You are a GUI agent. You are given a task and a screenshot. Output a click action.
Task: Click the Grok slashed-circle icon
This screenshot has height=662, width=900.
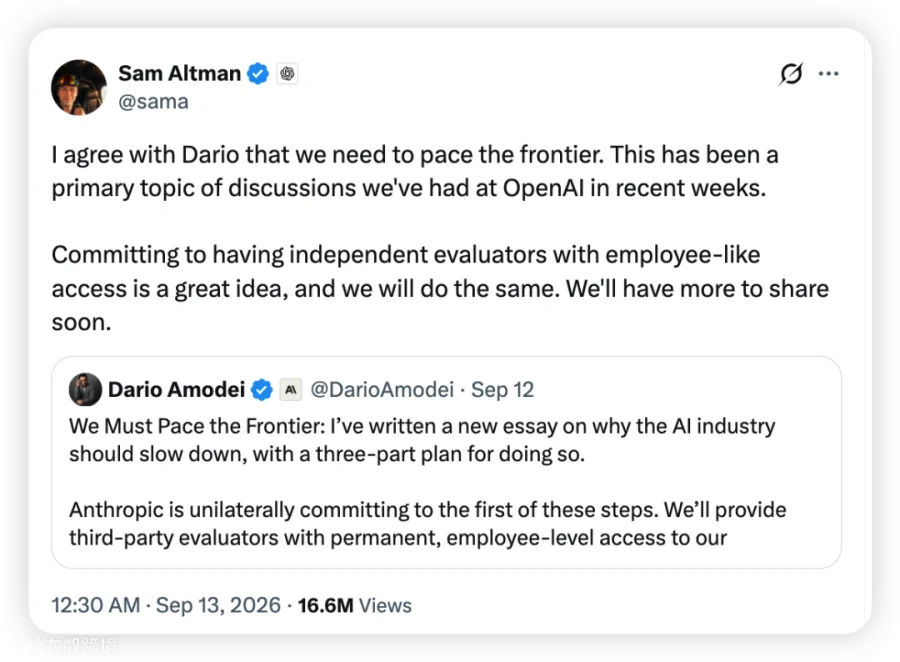791,73
